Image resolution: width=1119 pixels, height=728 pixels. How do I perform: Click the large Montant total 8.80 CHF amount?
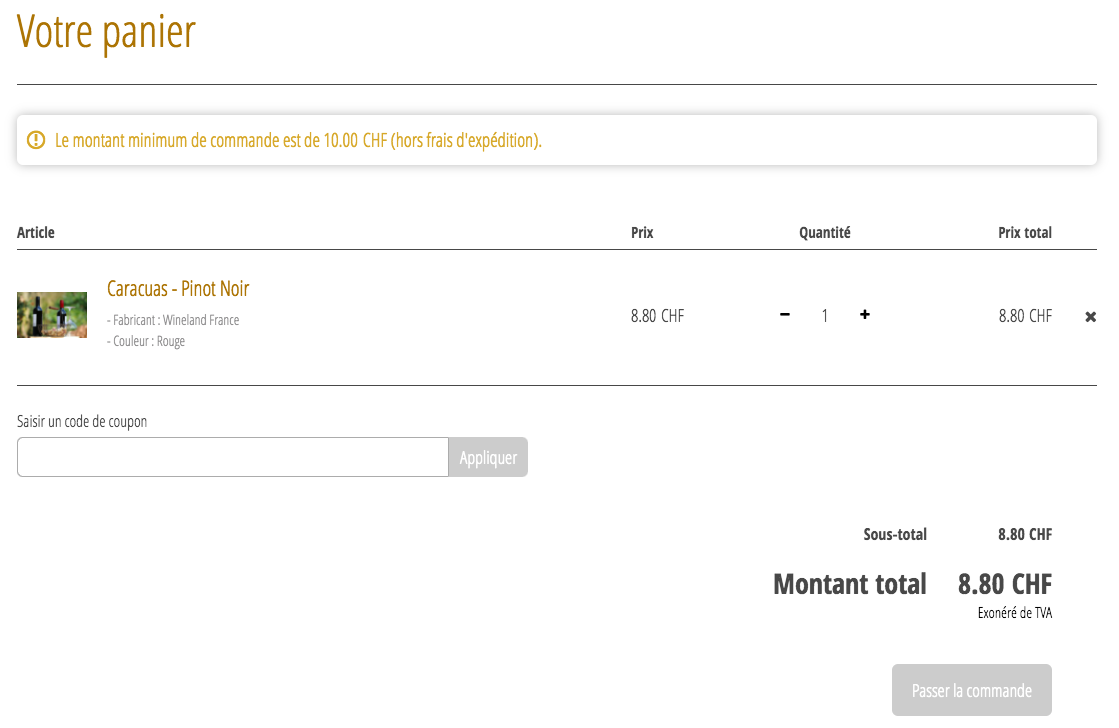click(1005, 584)
